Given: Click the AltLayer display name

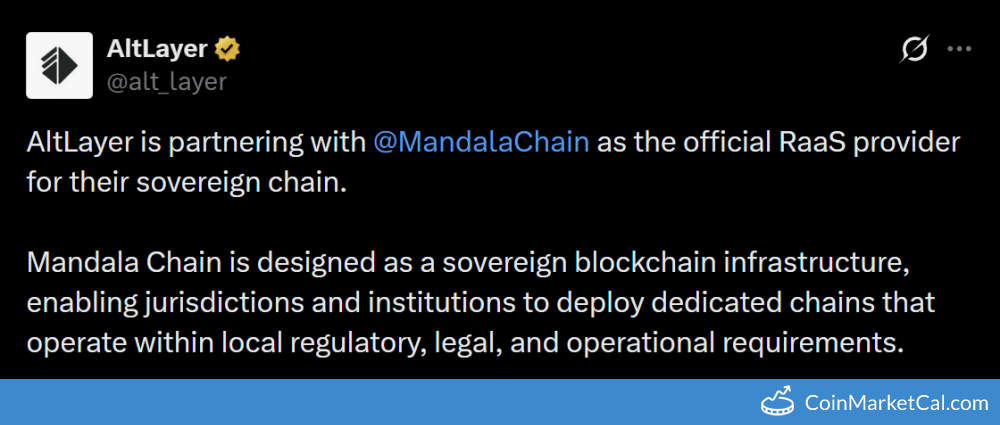Looking at the screenshot, I should click(x=159, y=48).
